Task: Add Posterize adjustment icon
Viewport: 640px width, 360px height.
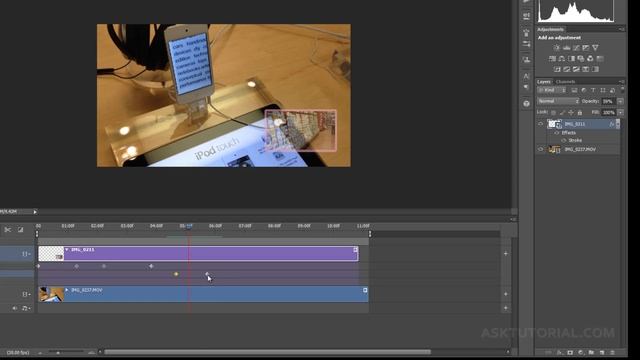Action: coord(567,69)
